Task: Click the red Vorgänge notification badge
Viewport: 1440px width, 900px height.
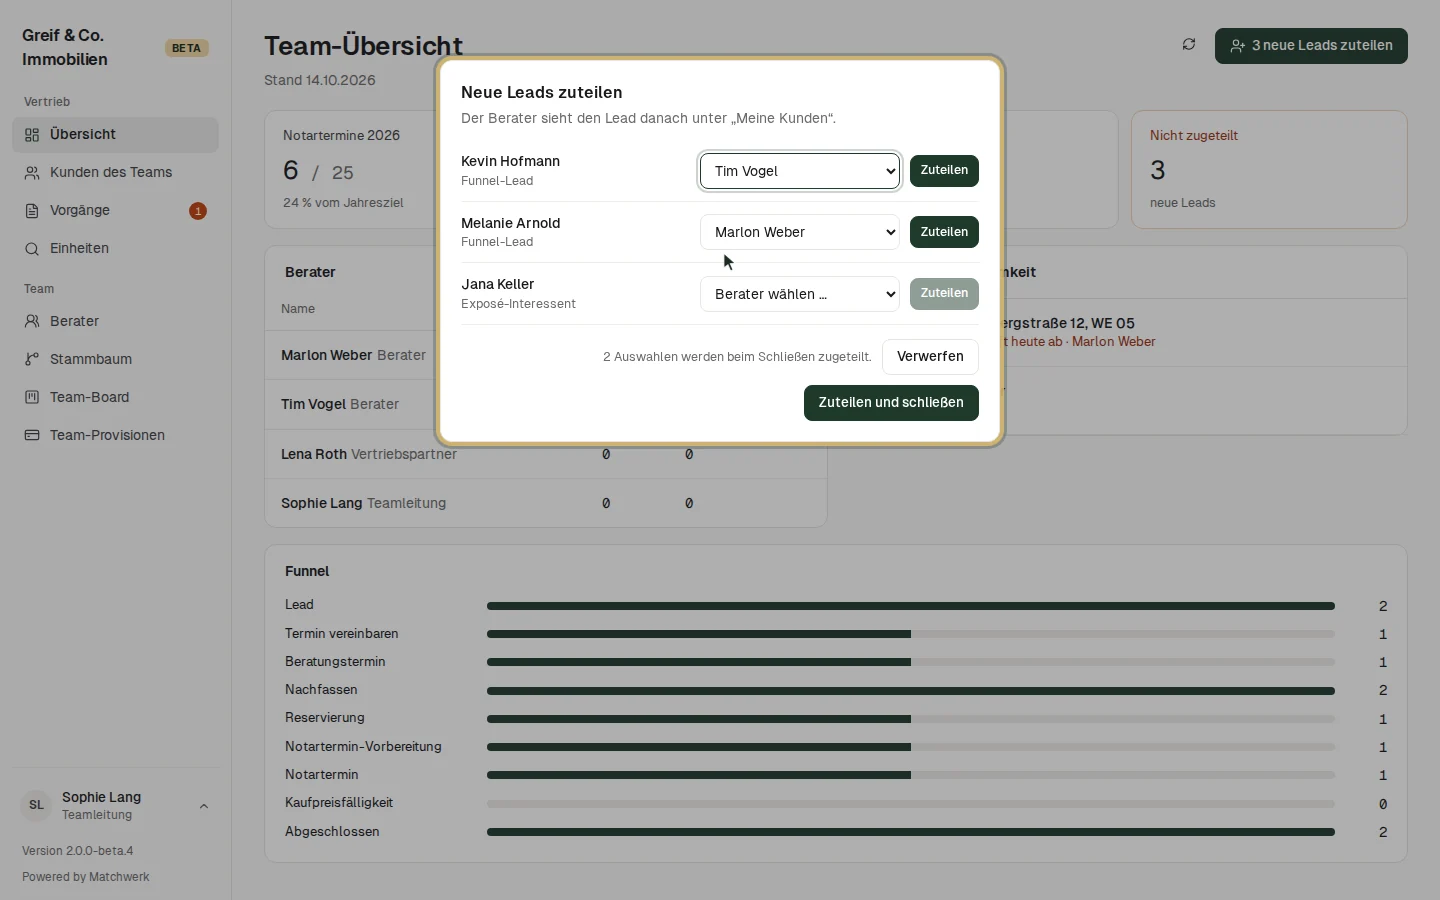Action: click(198, 211)
